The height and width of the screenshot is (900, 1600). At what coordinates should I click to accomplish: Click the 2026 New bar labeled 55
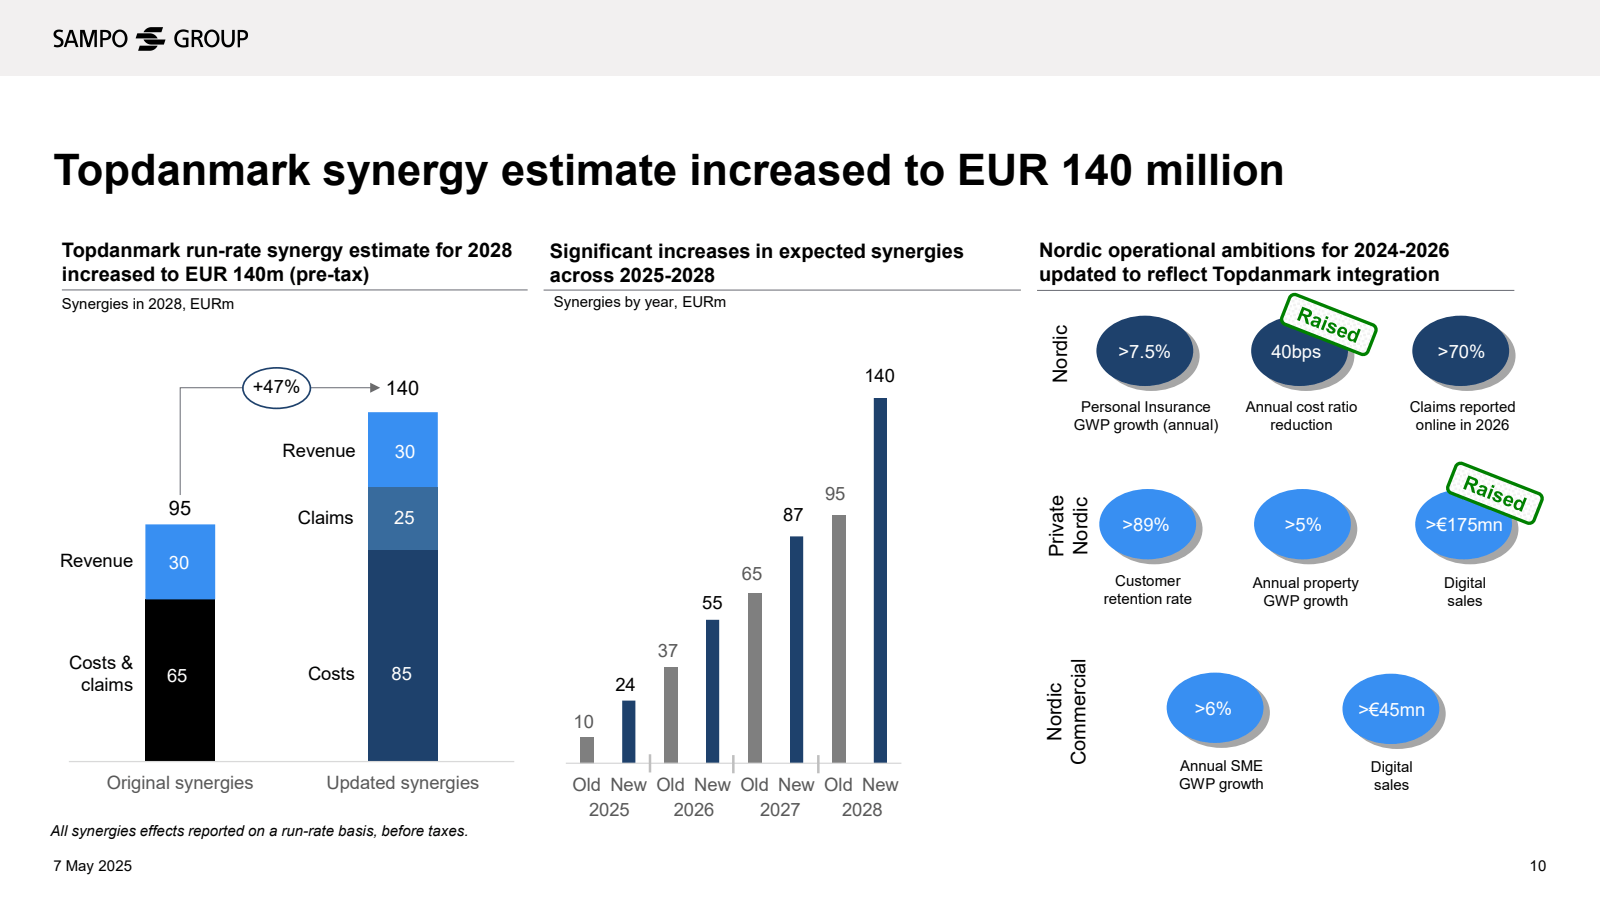point(712,691)
